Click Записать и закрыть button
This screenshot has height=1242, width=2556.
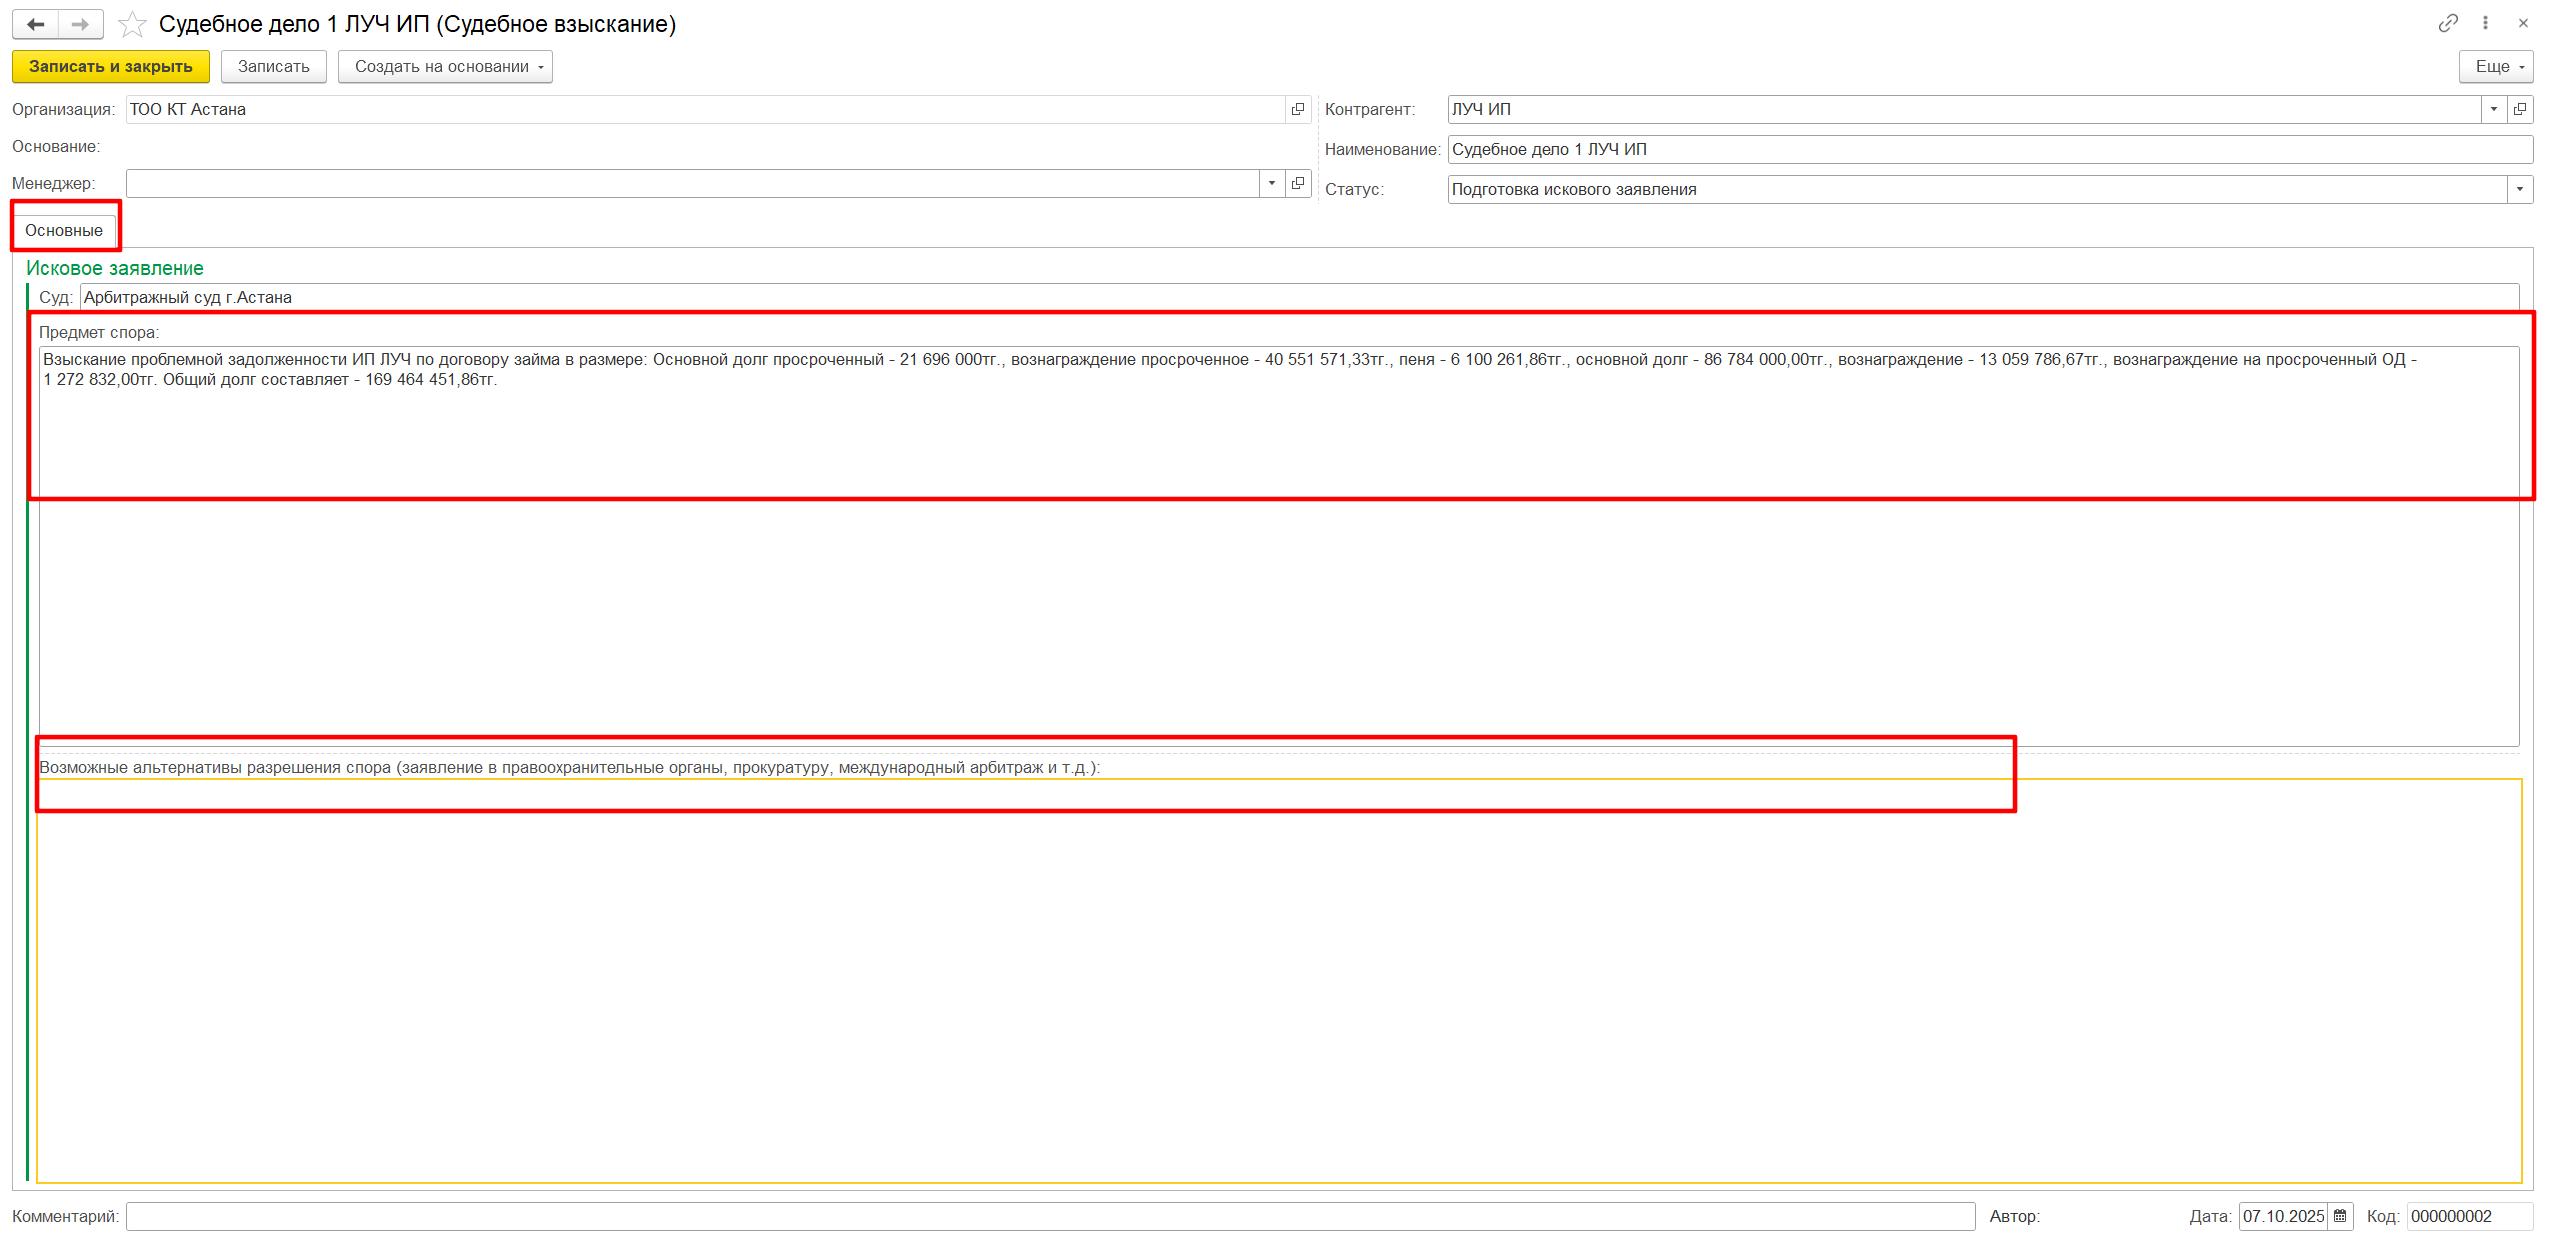click(111, 67)
